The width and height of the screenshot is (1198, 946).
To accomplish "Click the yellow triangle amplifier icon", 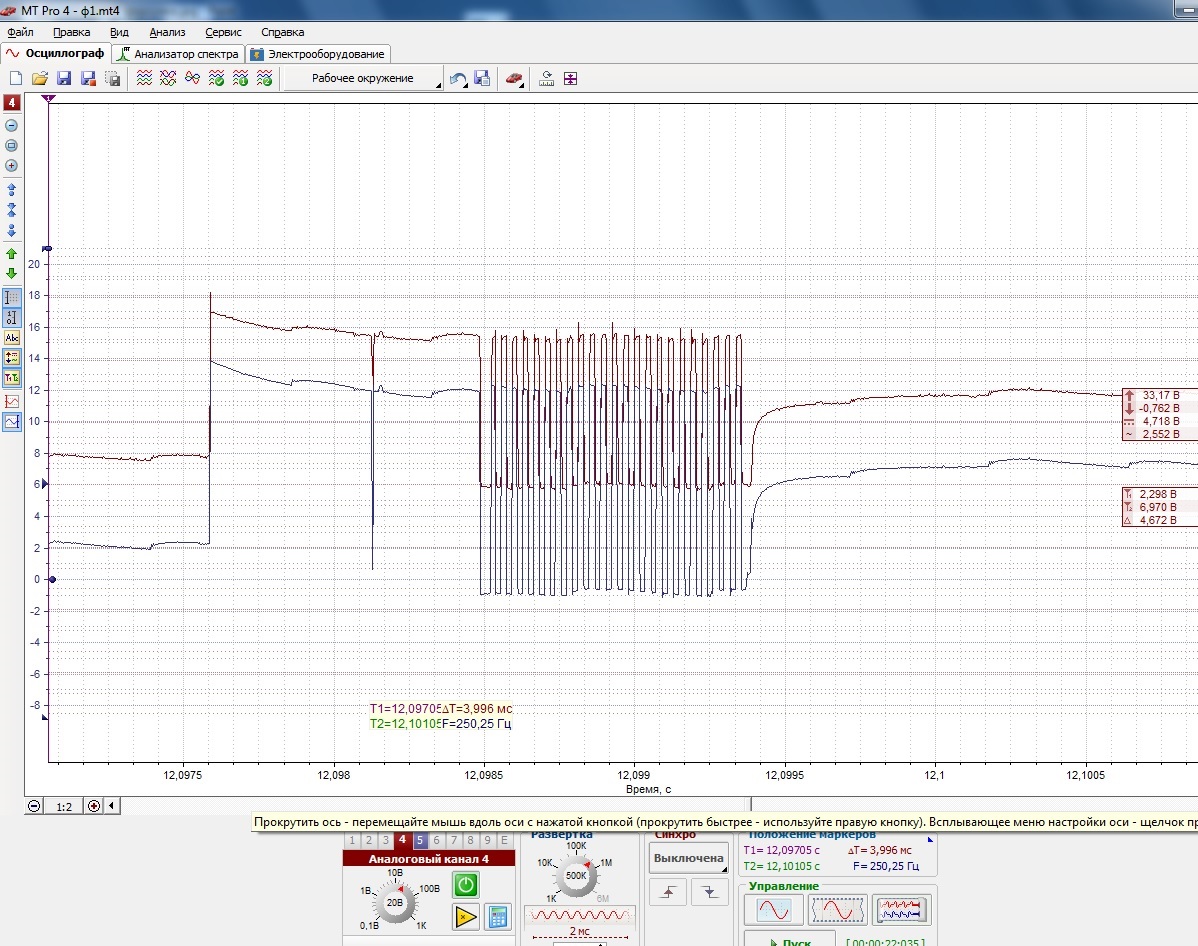I will [x=465, y=916].
